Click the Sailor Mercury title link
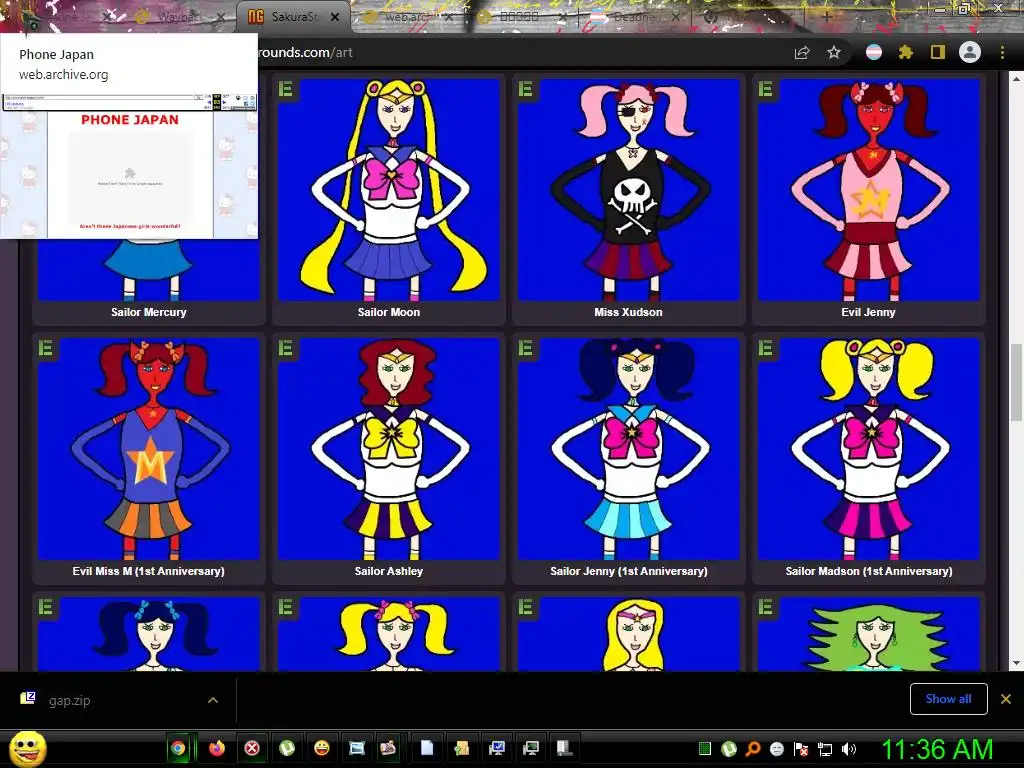The image size is (1024, 768). [x=149, y=312]
